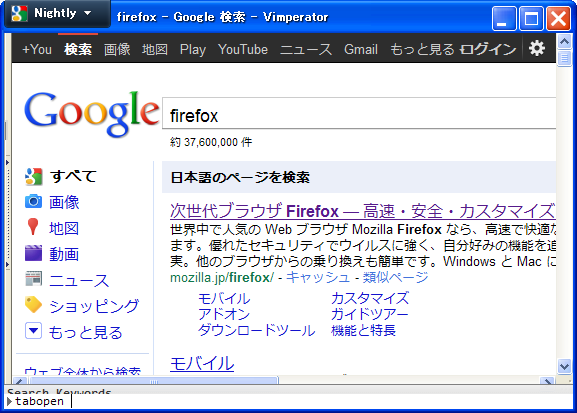Focus the search box containing firefox

pyautogui.click(x=359, y=114)
